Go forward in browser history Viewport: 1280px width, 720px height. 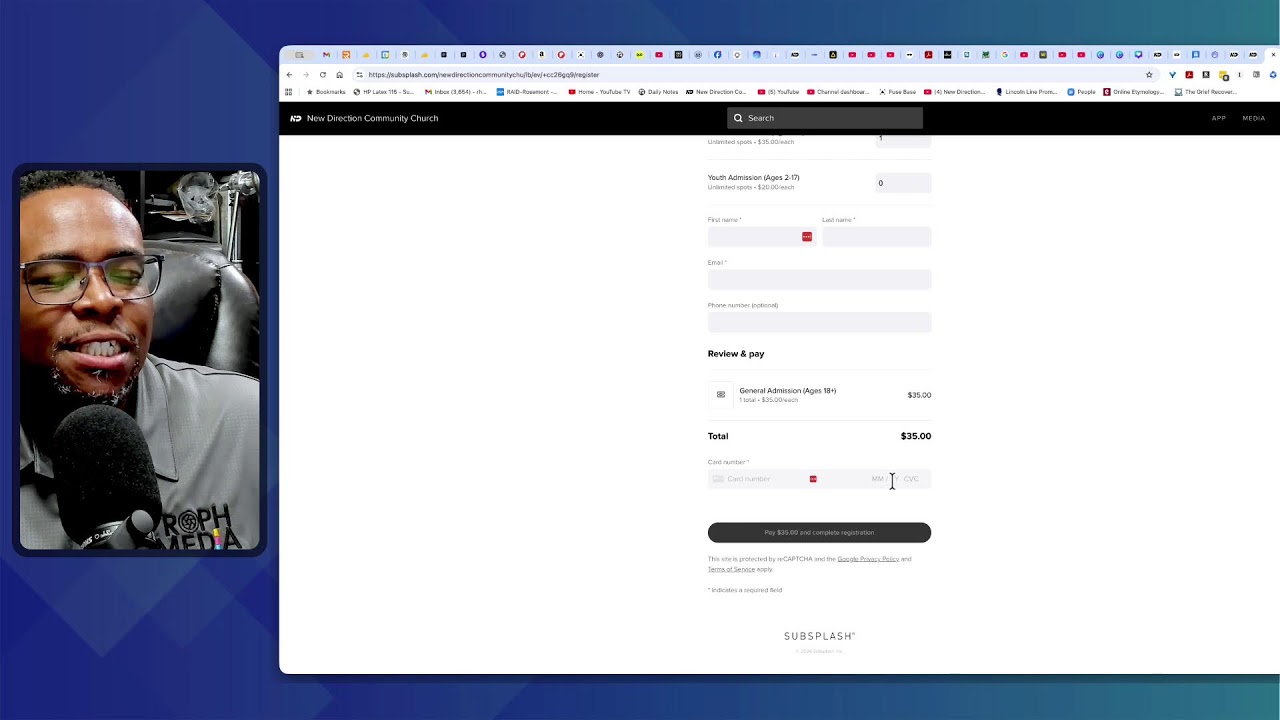[x=306, y=75]
